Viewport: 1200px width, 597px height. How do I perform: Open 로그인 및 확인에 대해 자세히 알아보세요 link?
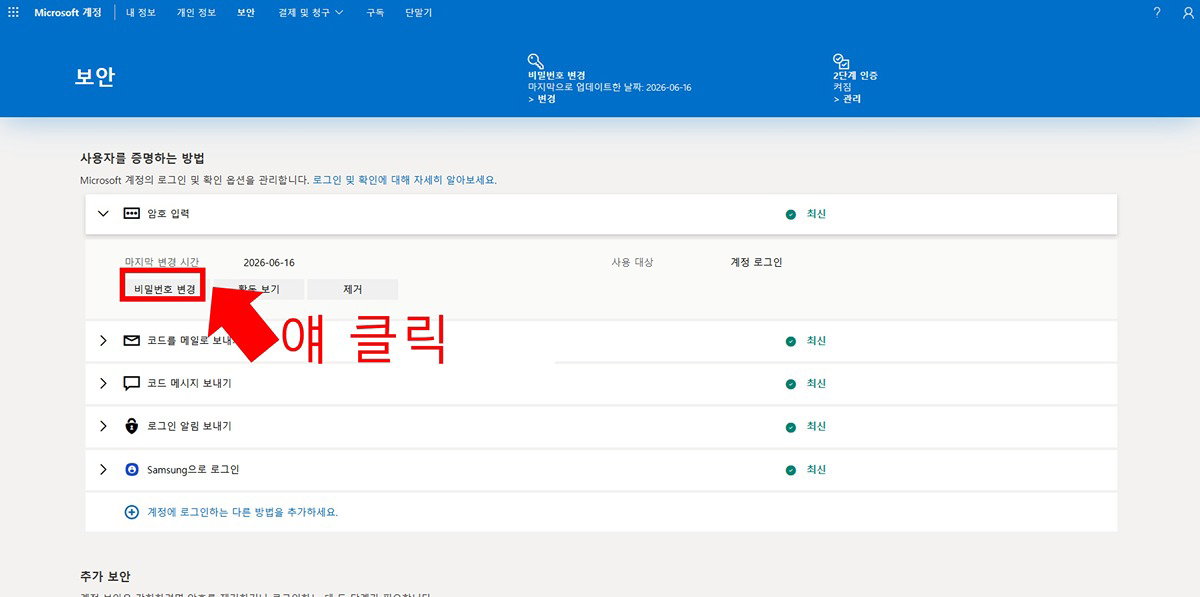[405, 180]
